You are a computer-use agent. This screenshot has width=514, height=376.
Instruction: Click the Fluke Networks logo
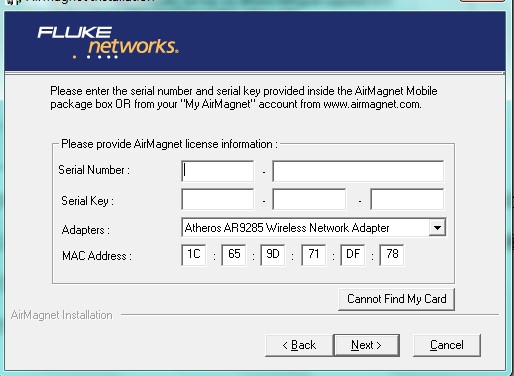108,43
